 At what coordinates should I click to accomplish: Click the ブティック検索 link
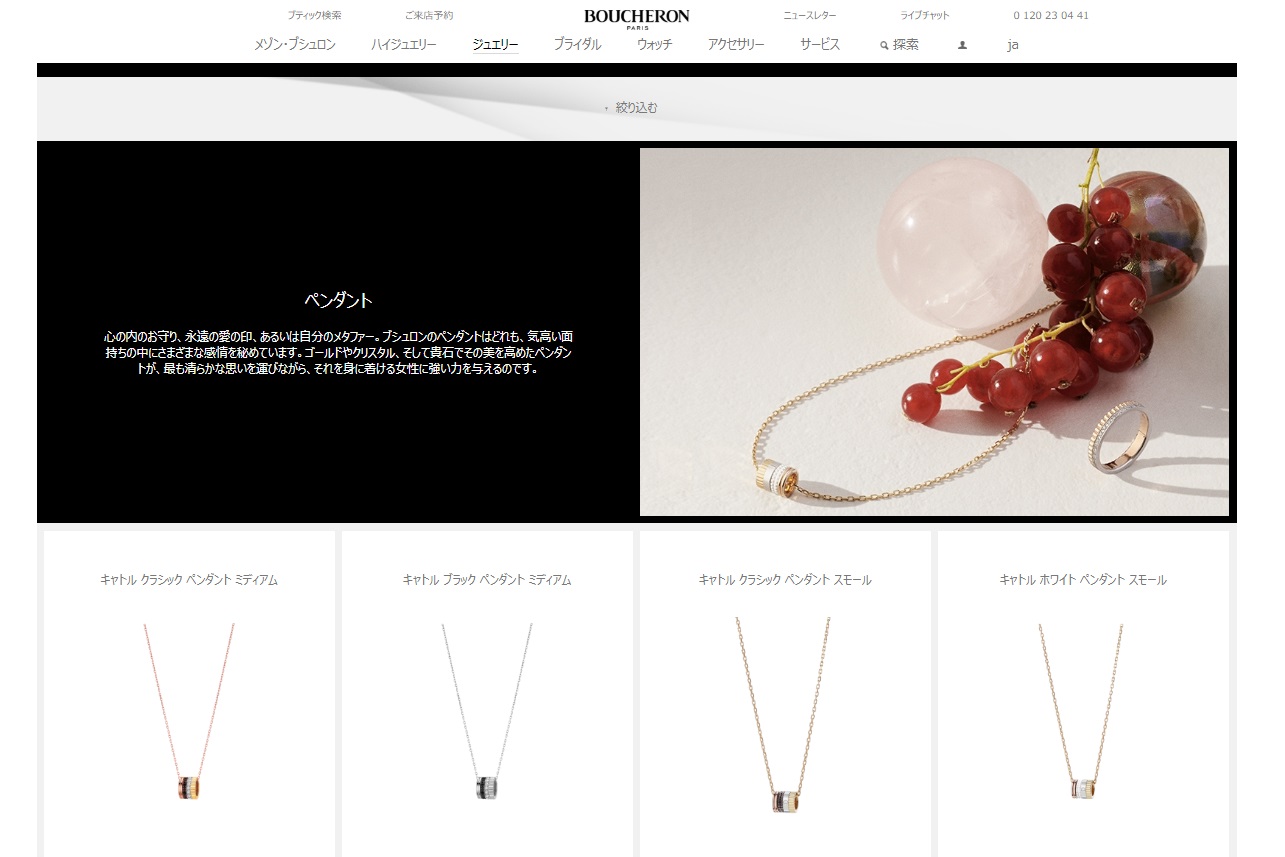point(314,16)
